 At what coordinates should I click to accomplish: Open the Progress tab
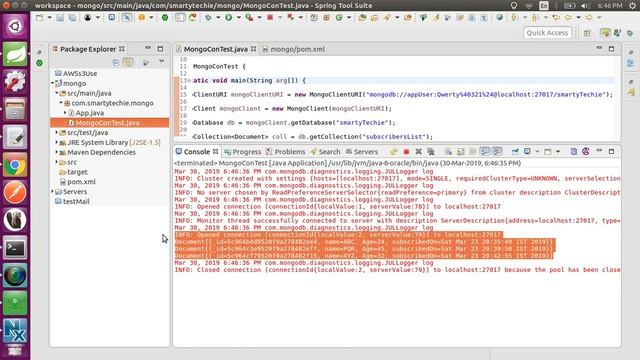tap(243, 152)
